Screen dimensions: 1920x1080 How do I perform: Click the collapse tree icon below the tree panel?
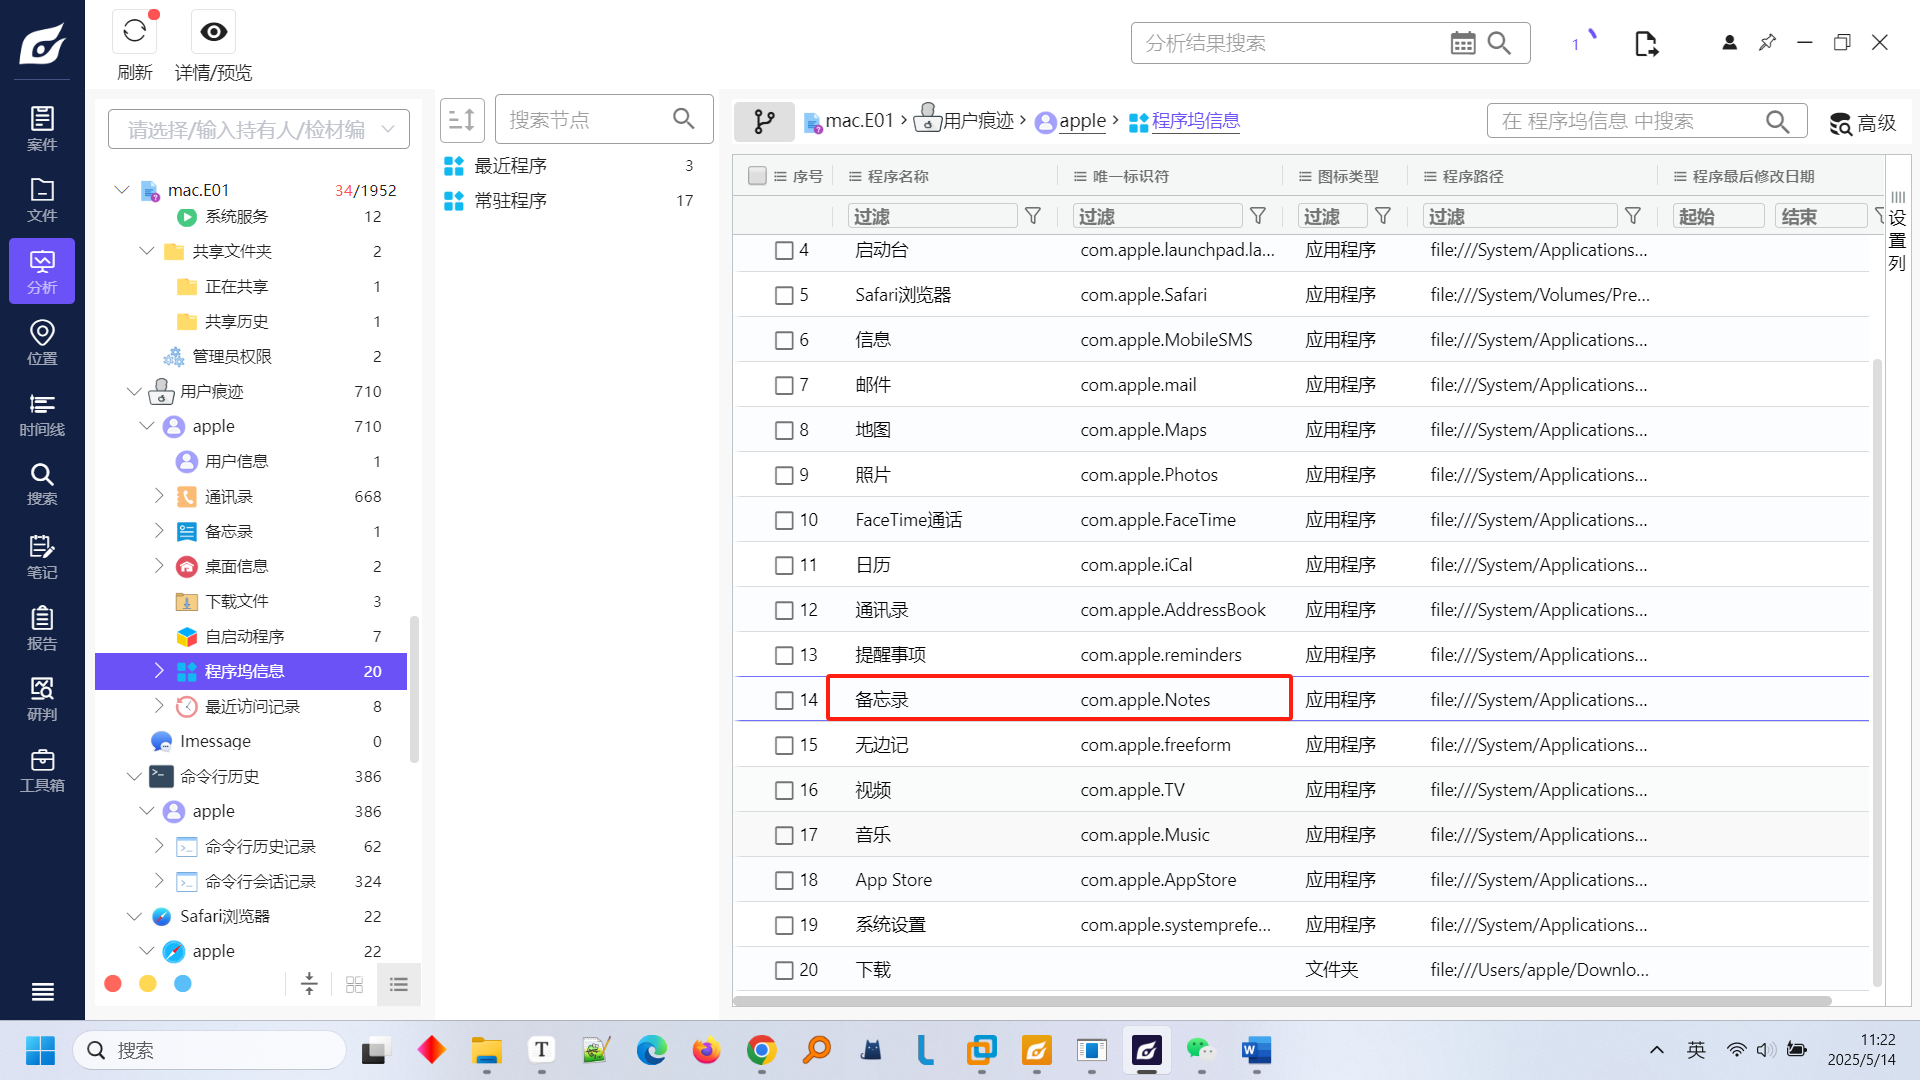click(x=309, y=984)
